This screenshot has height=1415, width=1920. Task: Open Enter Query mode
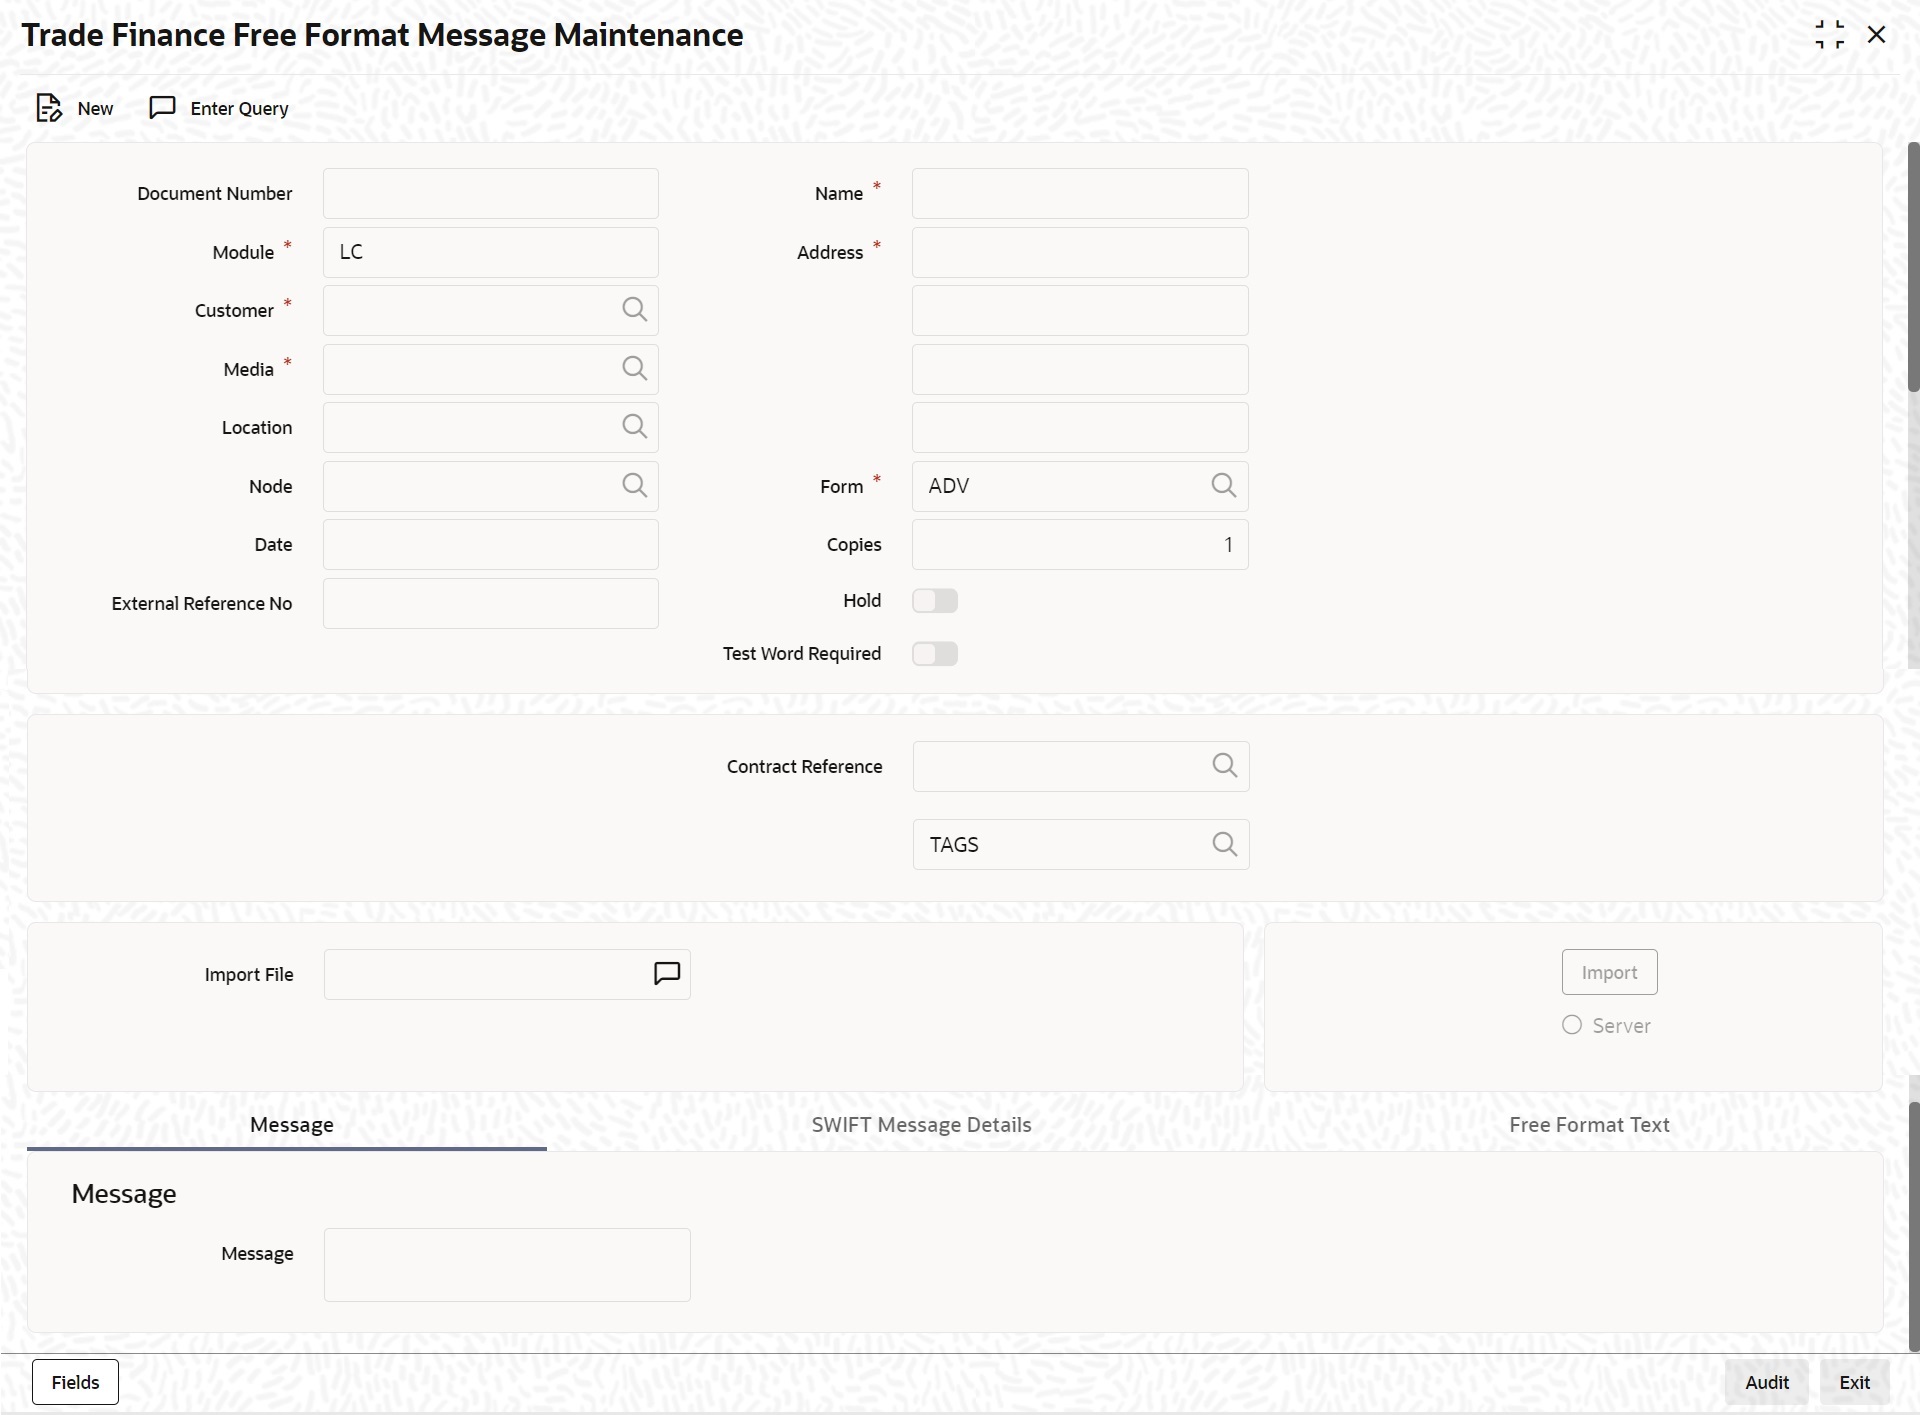pos(219,108)
